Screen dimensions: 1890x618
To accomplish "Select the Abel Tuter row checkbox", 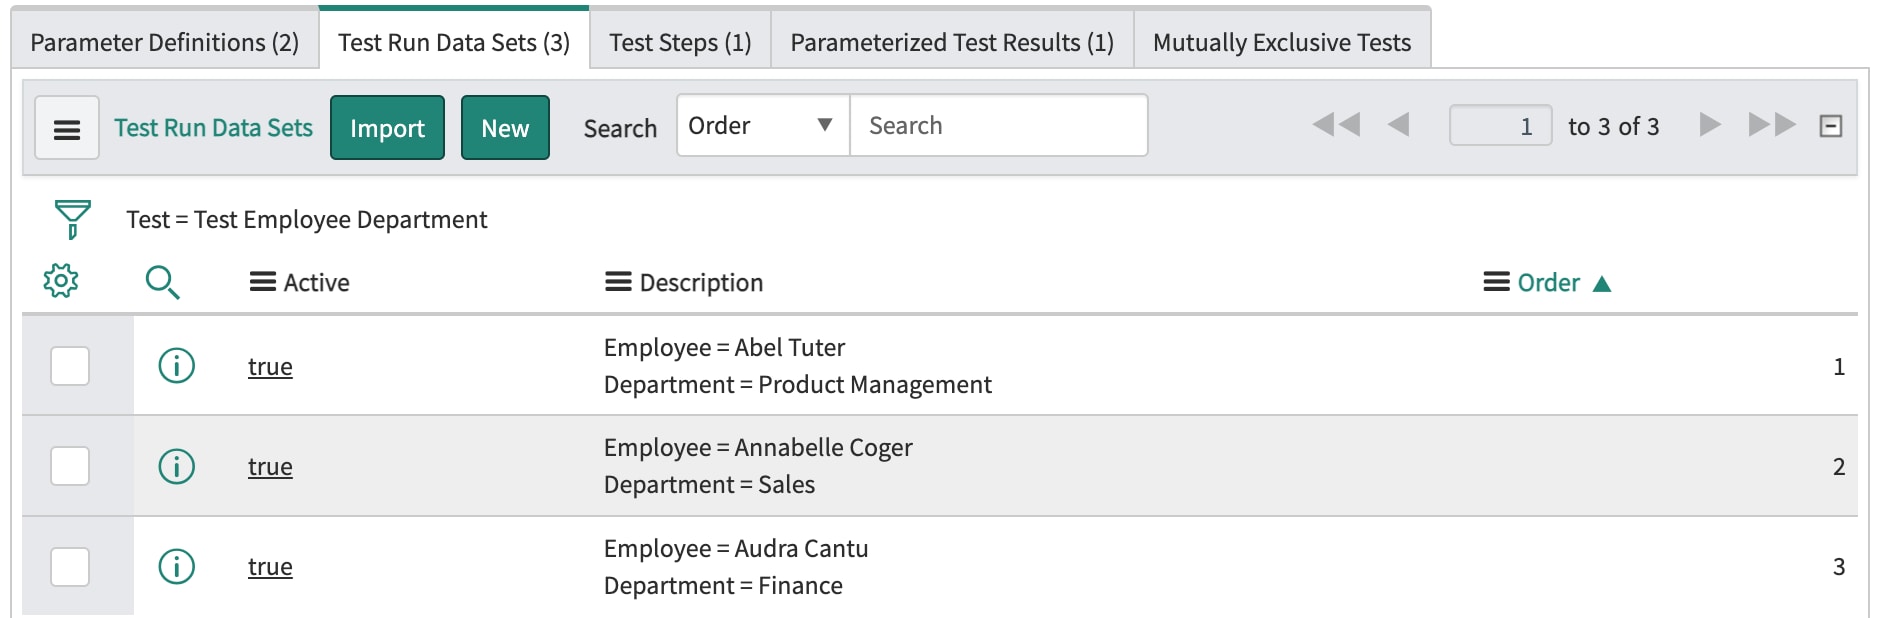I will [70, 366].
